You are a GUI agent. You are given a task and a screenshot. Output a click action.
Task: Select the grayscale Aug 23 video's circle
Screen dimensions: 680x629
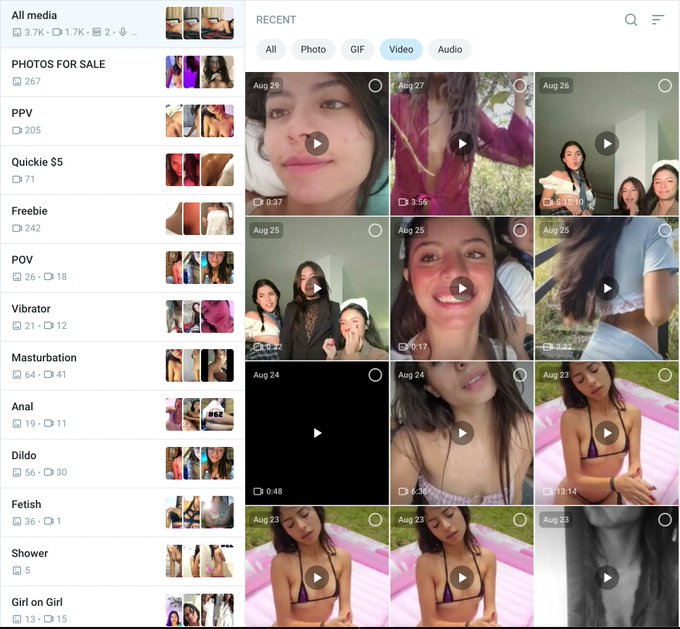(x=664, y=520)
